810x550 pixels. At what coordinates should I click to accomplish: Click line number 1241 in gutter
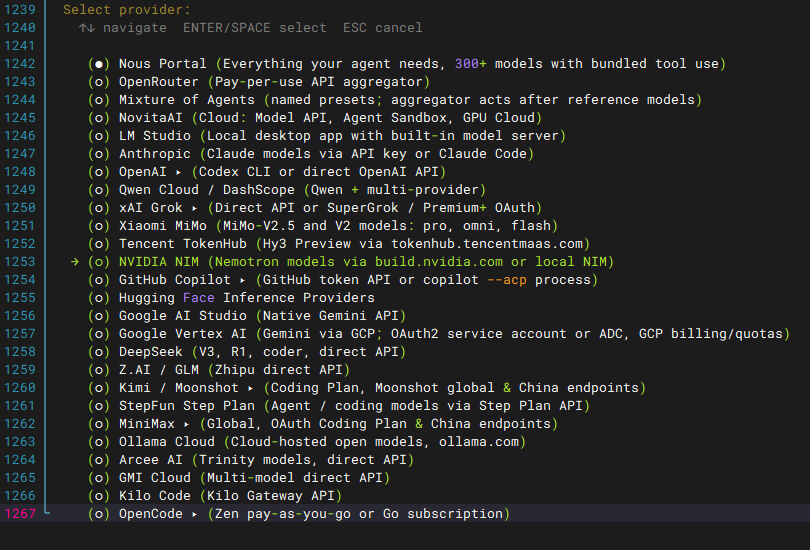click(x=20, y=46)
